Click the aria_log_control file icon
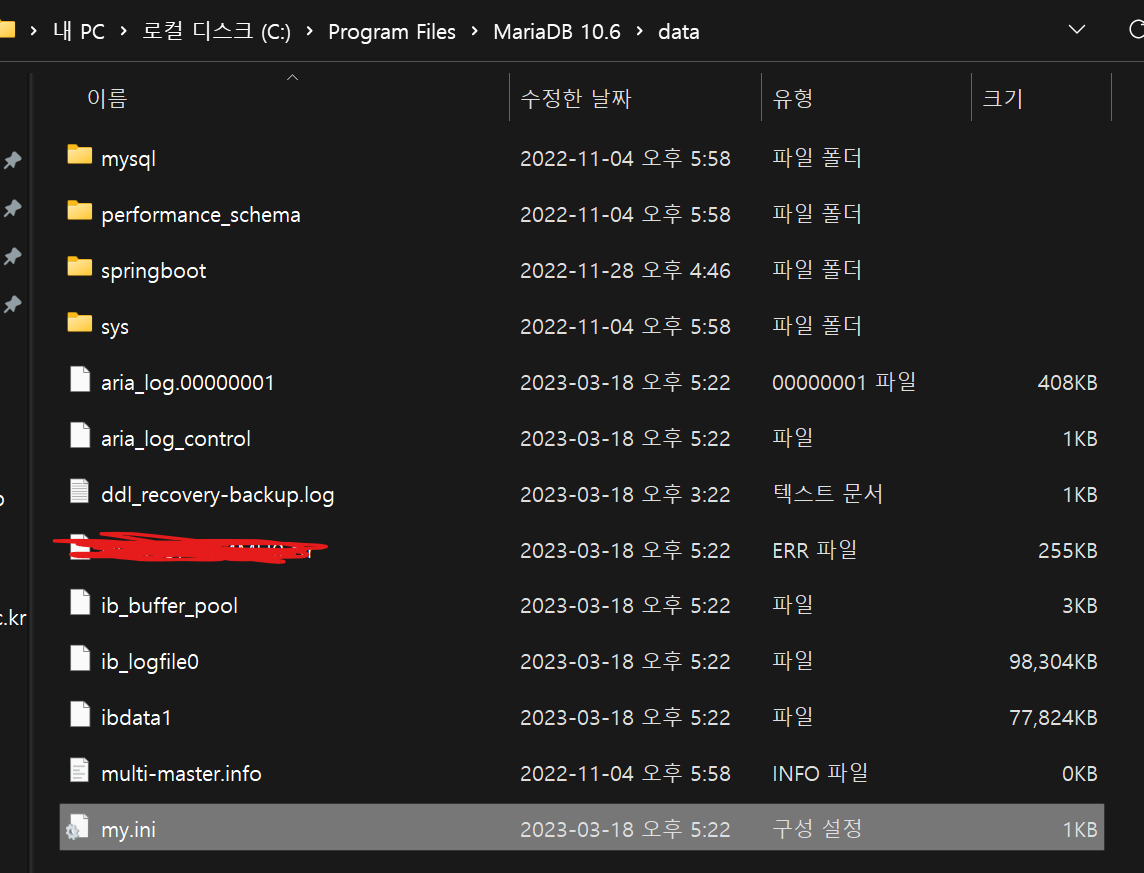 pos(80,435)
